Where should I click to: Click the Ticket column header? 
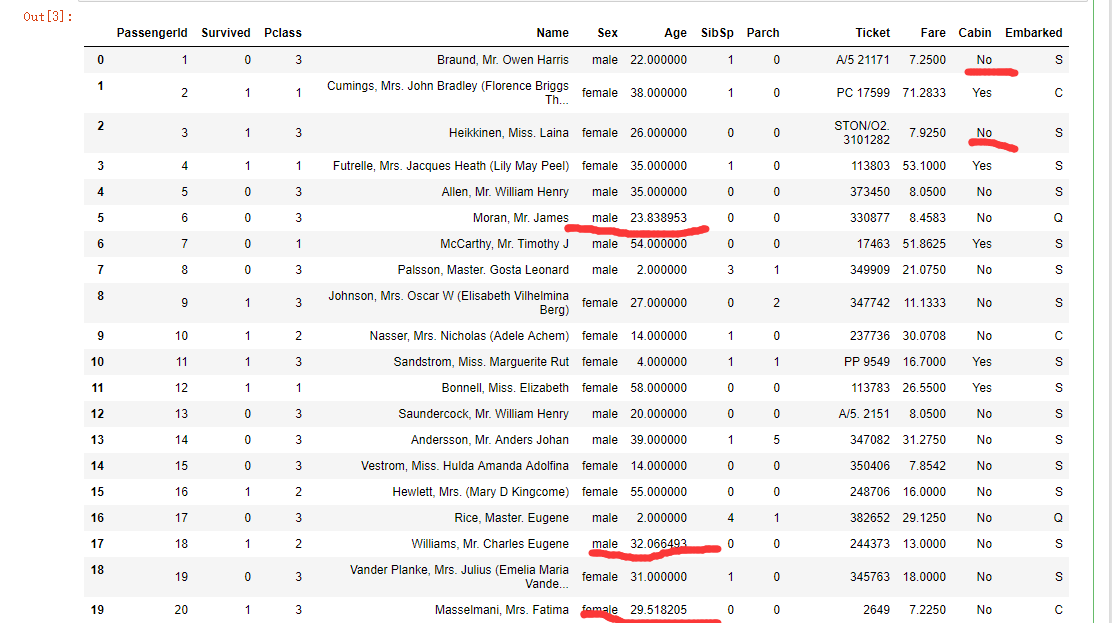tap(872, 33)
